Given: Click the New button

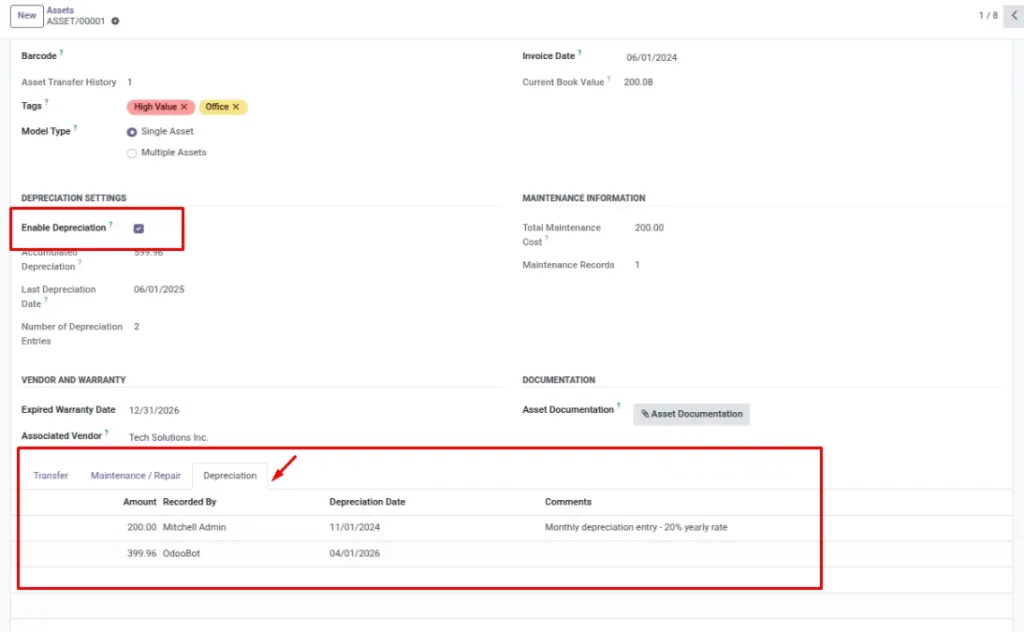Looking at the screenshot, I should click(x=27, y=16).
